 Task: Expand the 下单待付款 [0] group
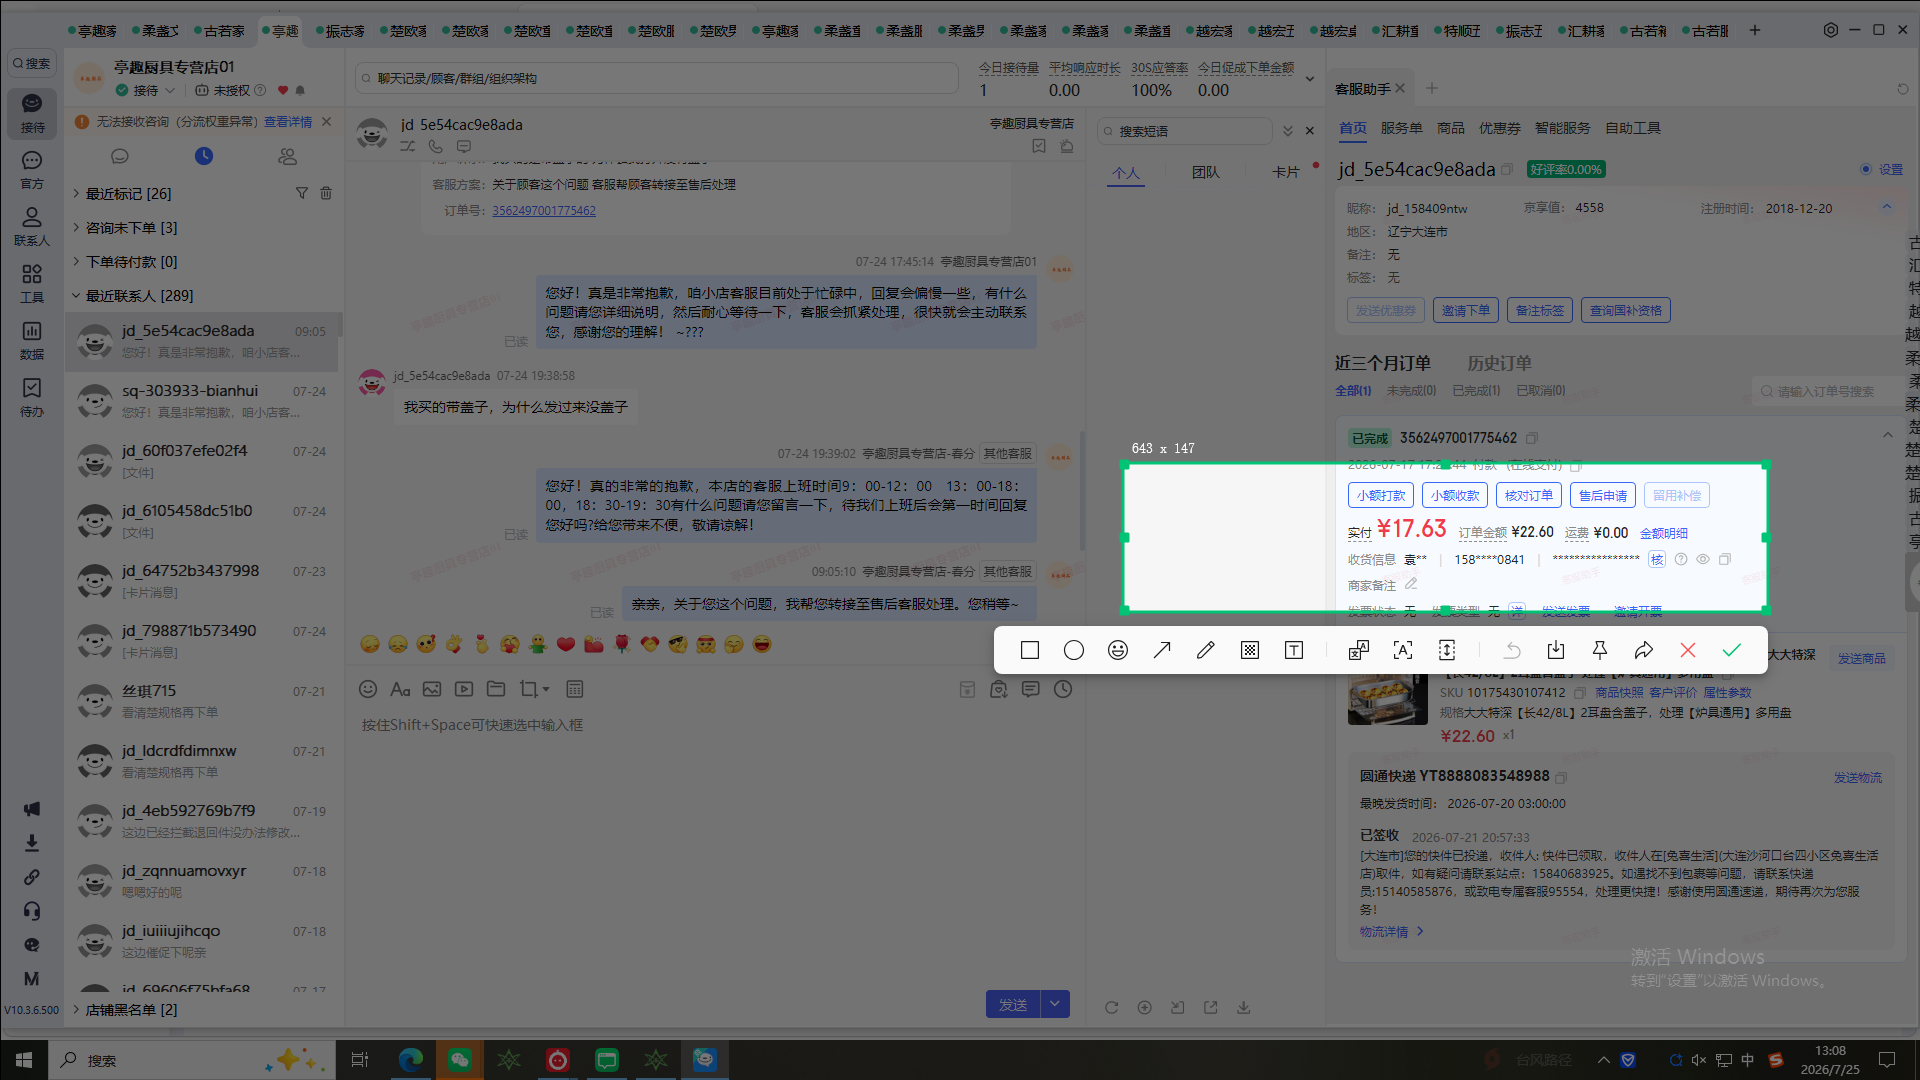131,262
